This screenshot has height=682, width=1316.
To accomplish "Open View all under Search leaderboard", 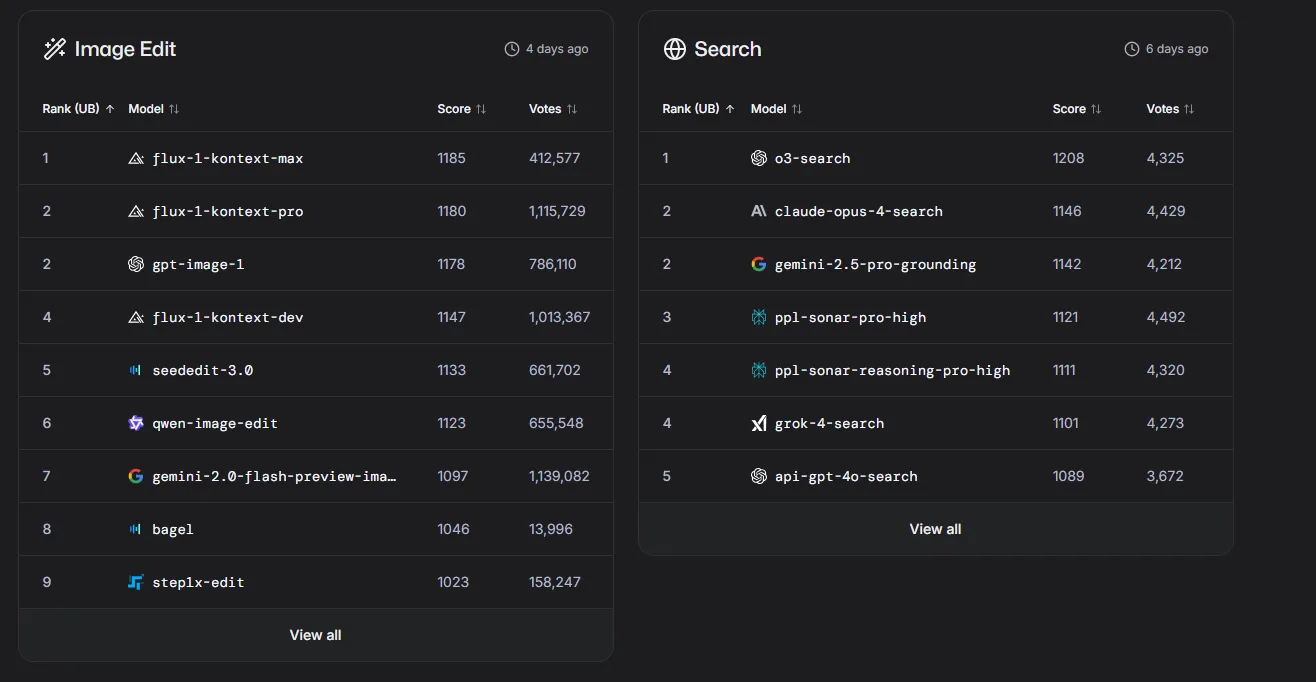I will pos(936,529).
